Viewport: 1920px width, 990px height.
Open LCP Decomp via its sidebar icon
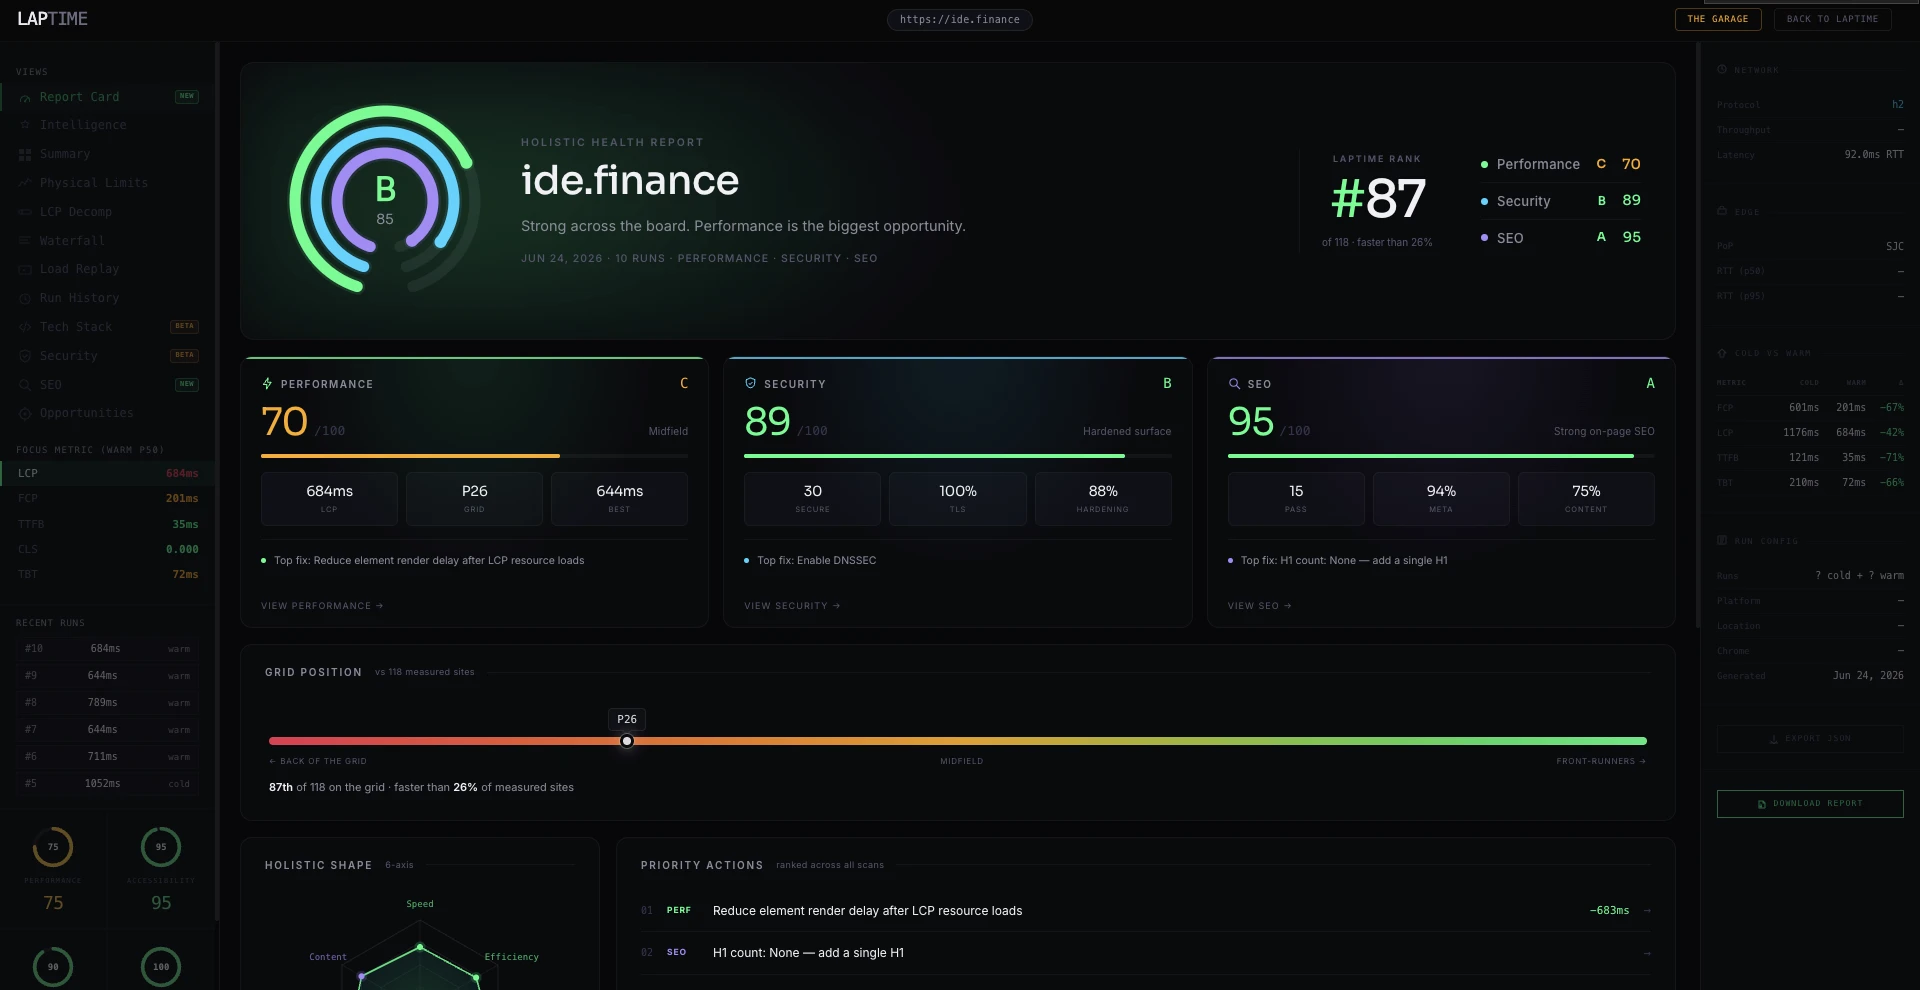coord(25,212)
